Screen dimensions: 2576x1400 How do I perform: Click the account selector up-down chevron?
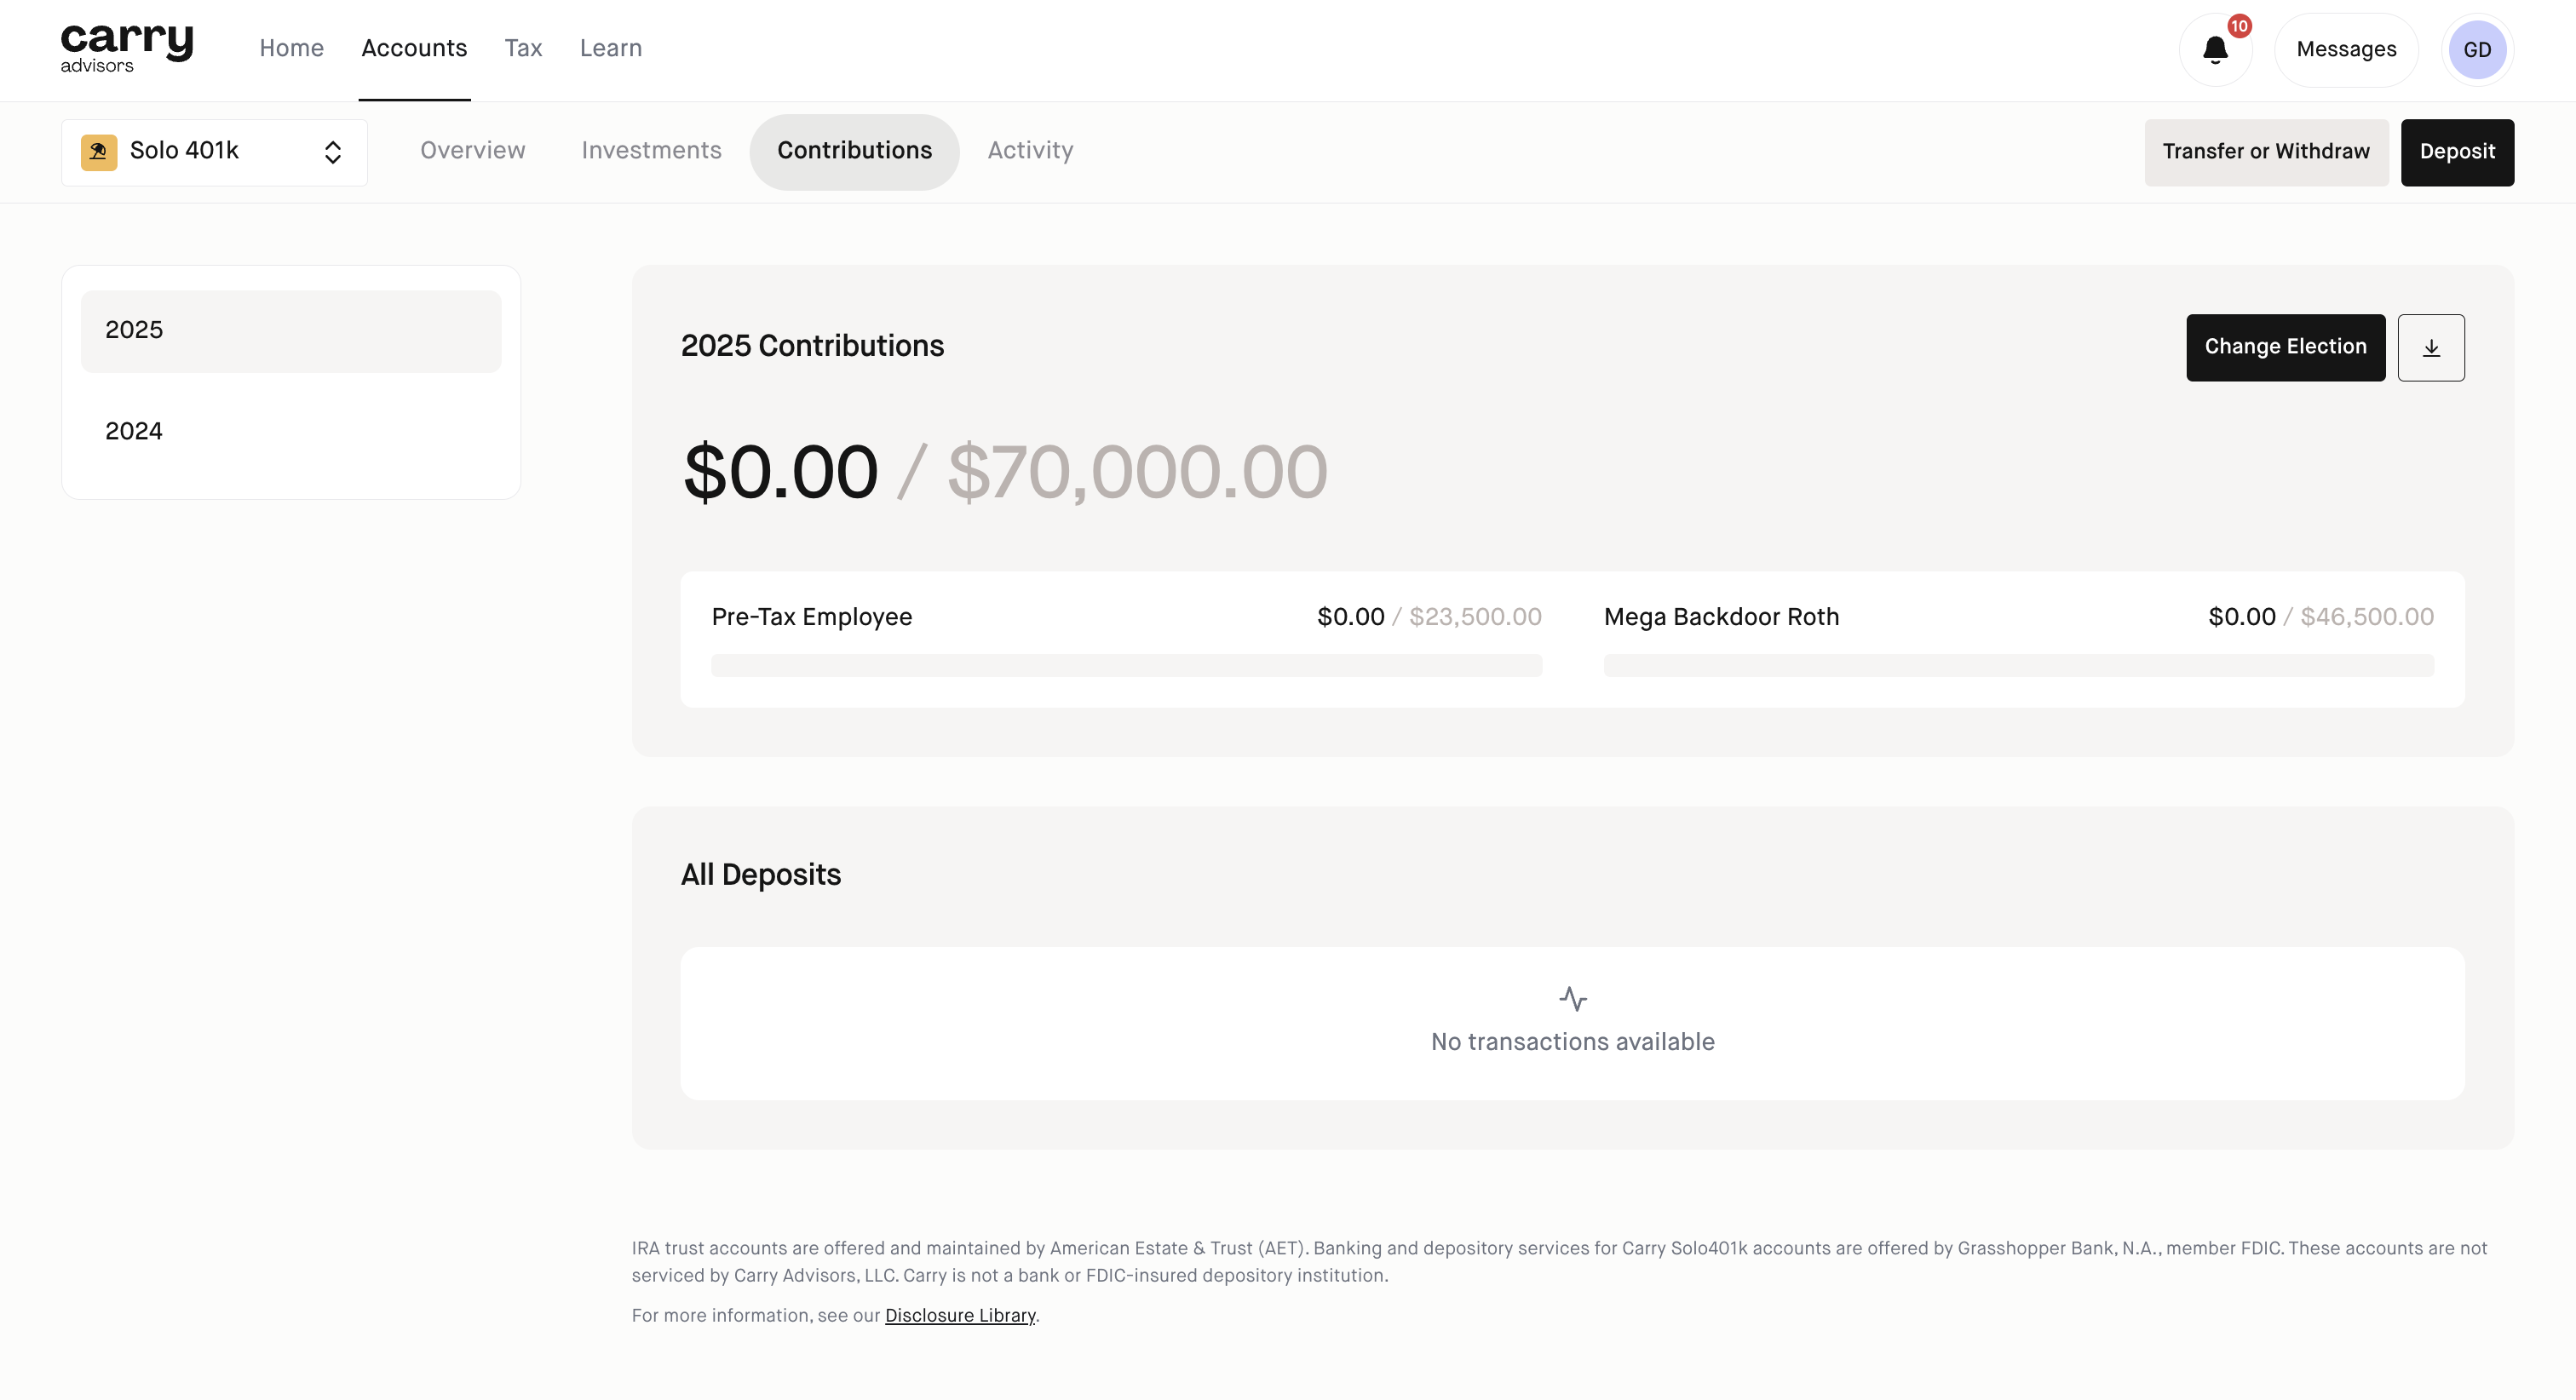pyautogui.click(x=333, y=152)
